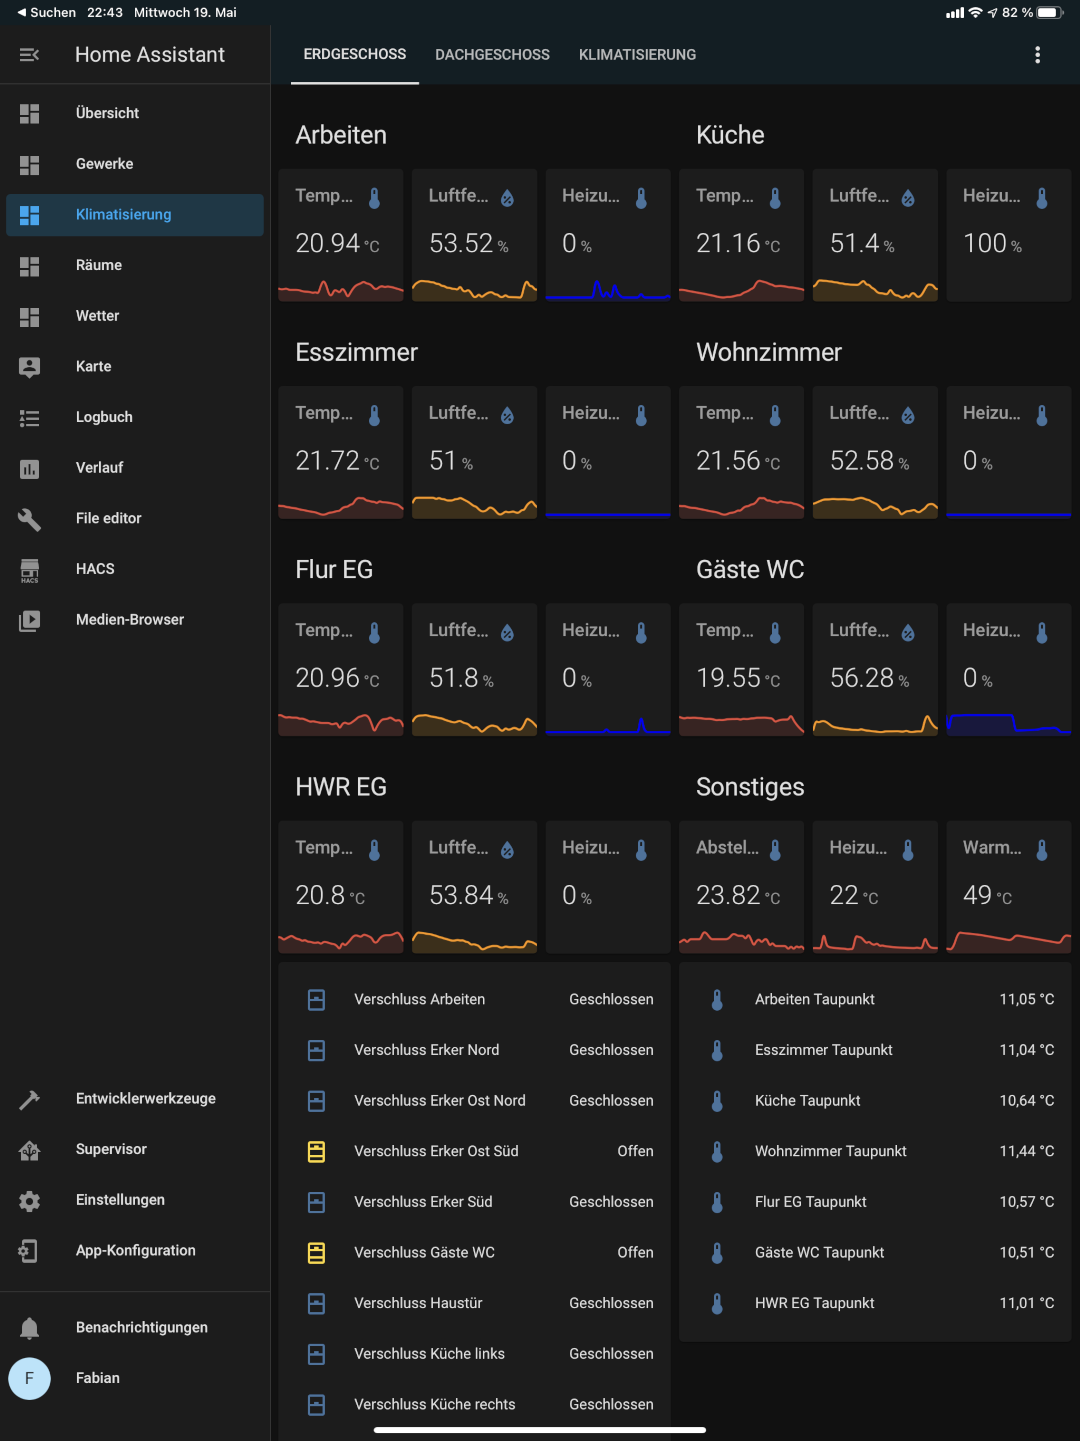Collapse the sidebar using the menu icon

click(x=29, y=55)
